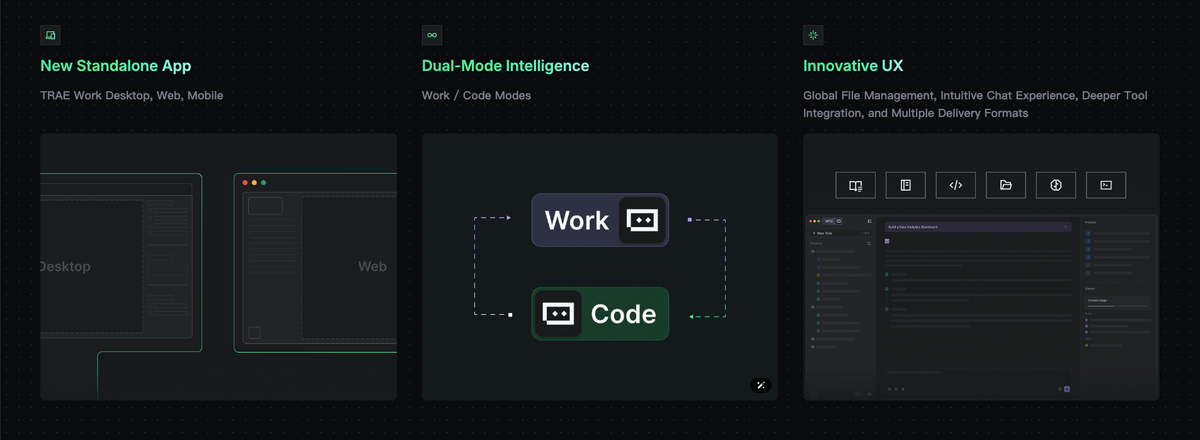Screen dimensions: 1200x440
Task: Click the devices icon above New Standalone App
Action: [51, 35]
